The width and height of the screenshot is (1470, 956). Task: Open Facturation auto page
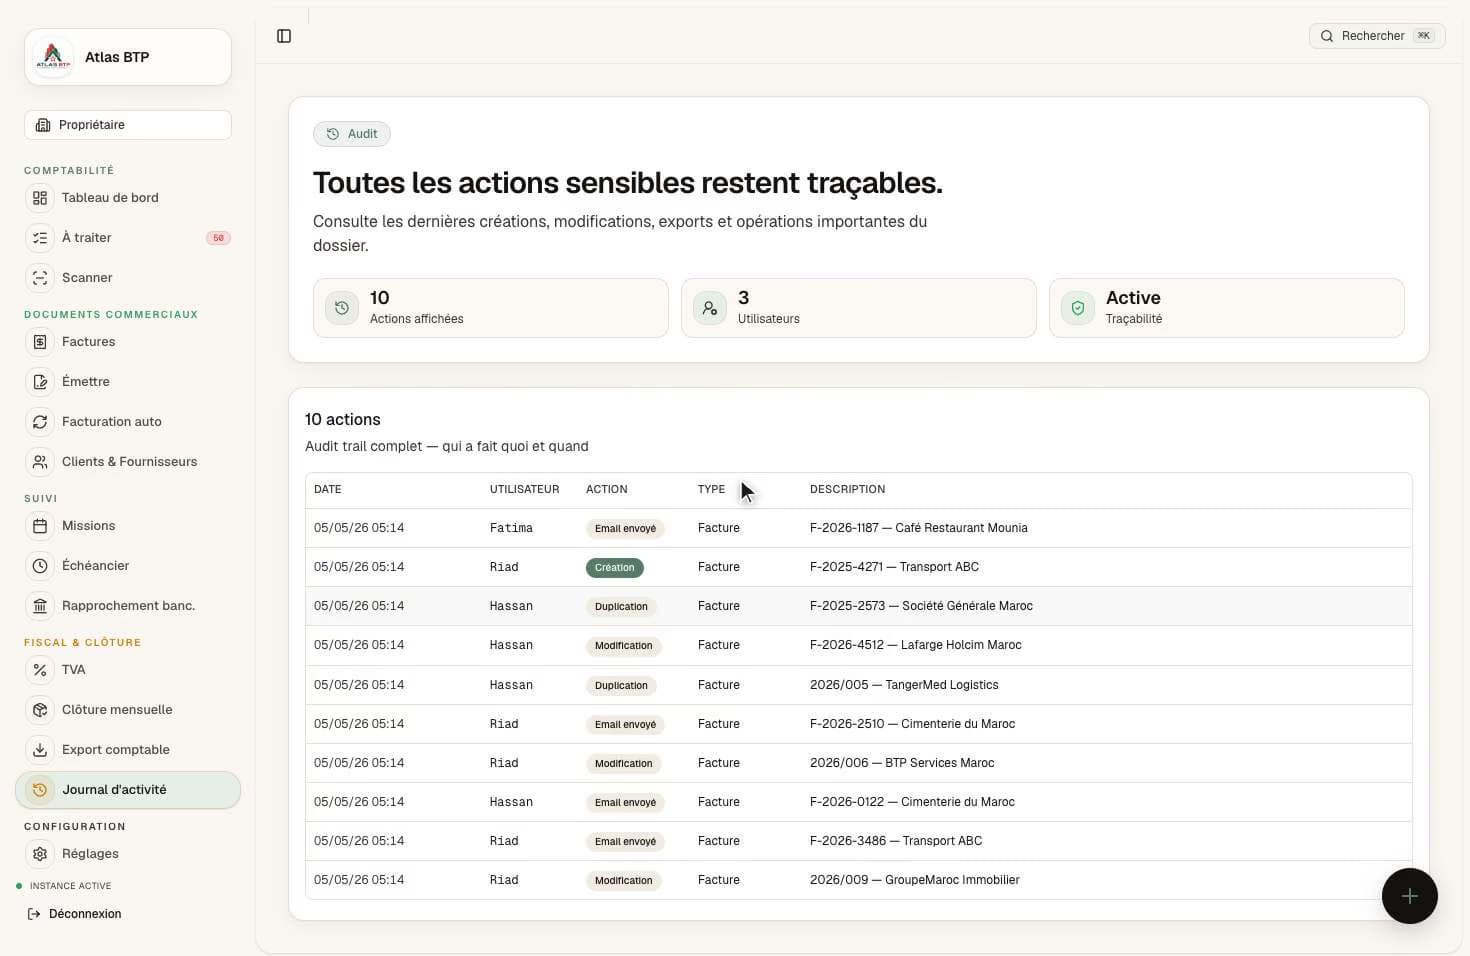click(128, 422)
